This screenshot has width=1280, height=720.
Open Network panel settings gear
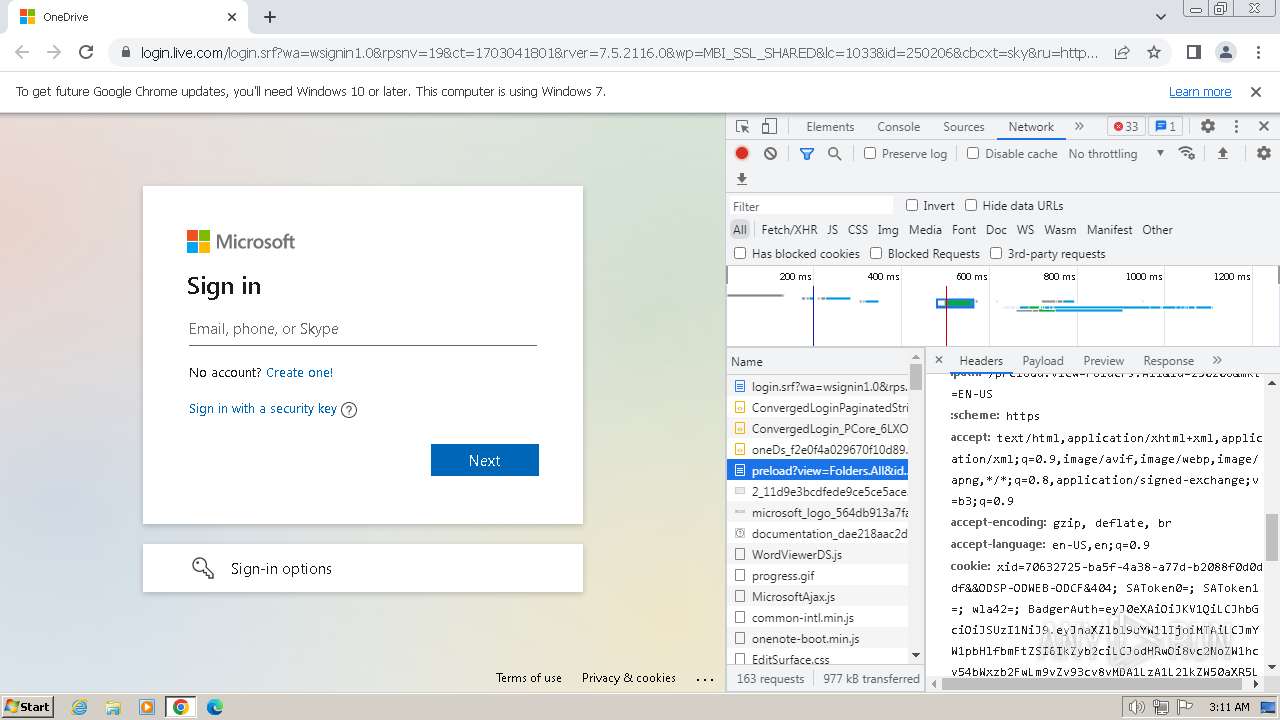[1264, 153]
